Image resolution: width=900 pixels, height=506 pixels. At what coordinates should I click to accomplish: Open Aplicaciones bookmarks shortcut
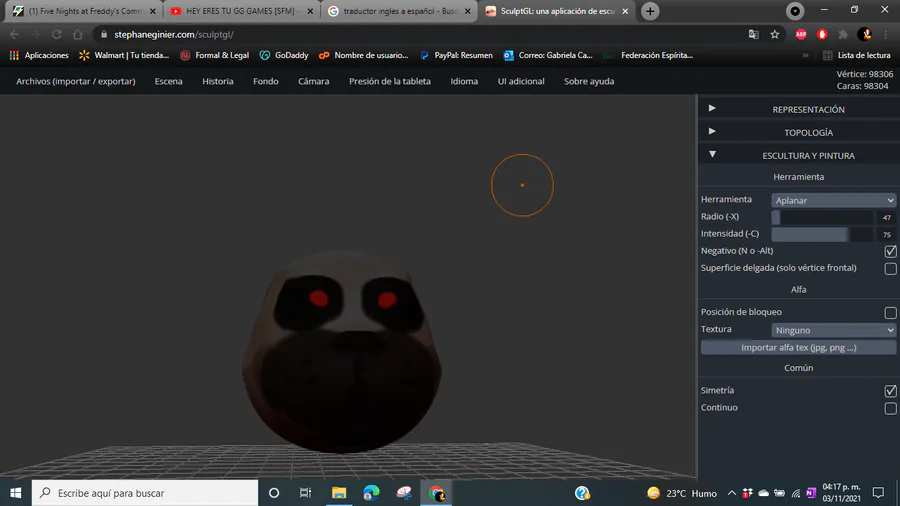pos(39,55)
